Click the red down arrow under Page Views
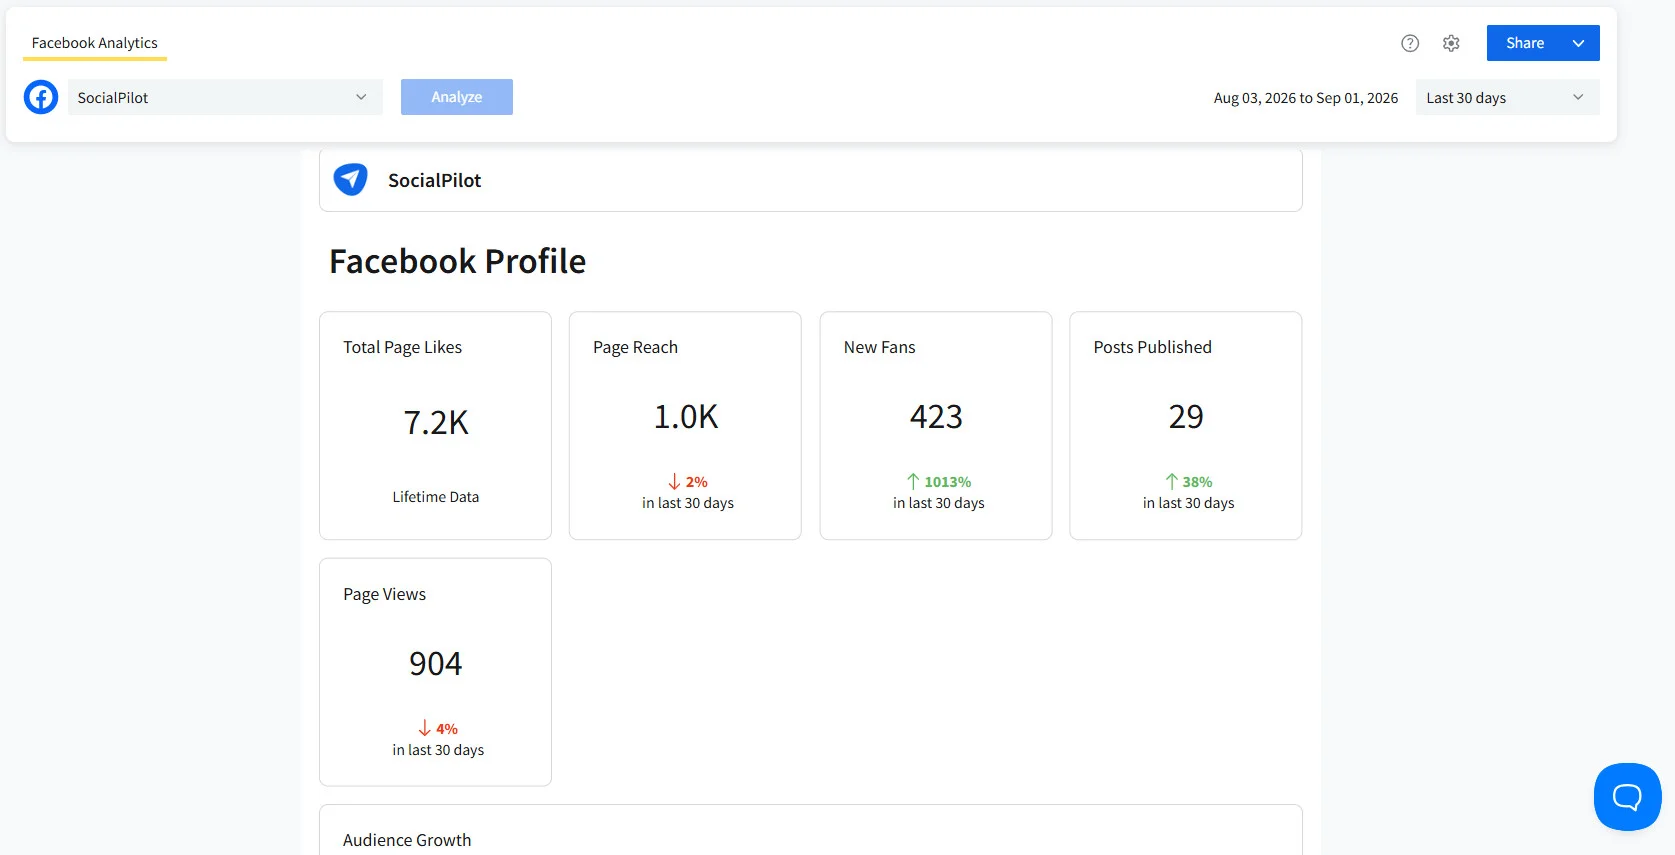The height and width of the screenshot is (855, 1675). coord(425,728)
